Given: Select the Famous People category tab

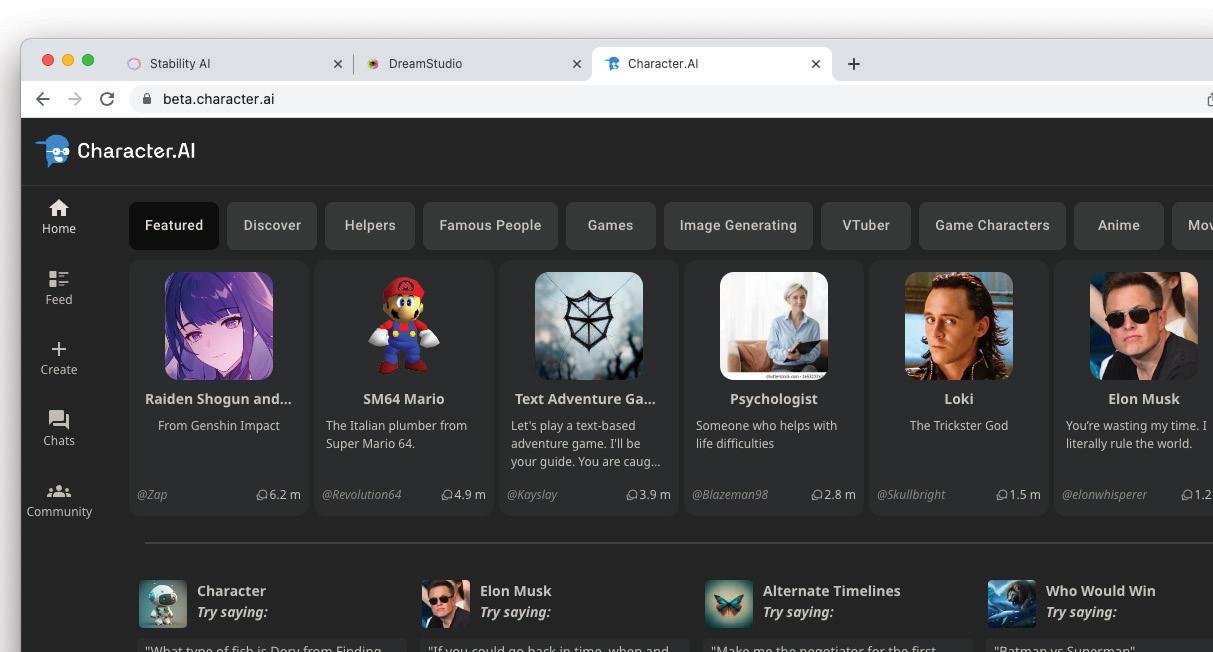Looking at the screenshot, I should pos(490,226).
